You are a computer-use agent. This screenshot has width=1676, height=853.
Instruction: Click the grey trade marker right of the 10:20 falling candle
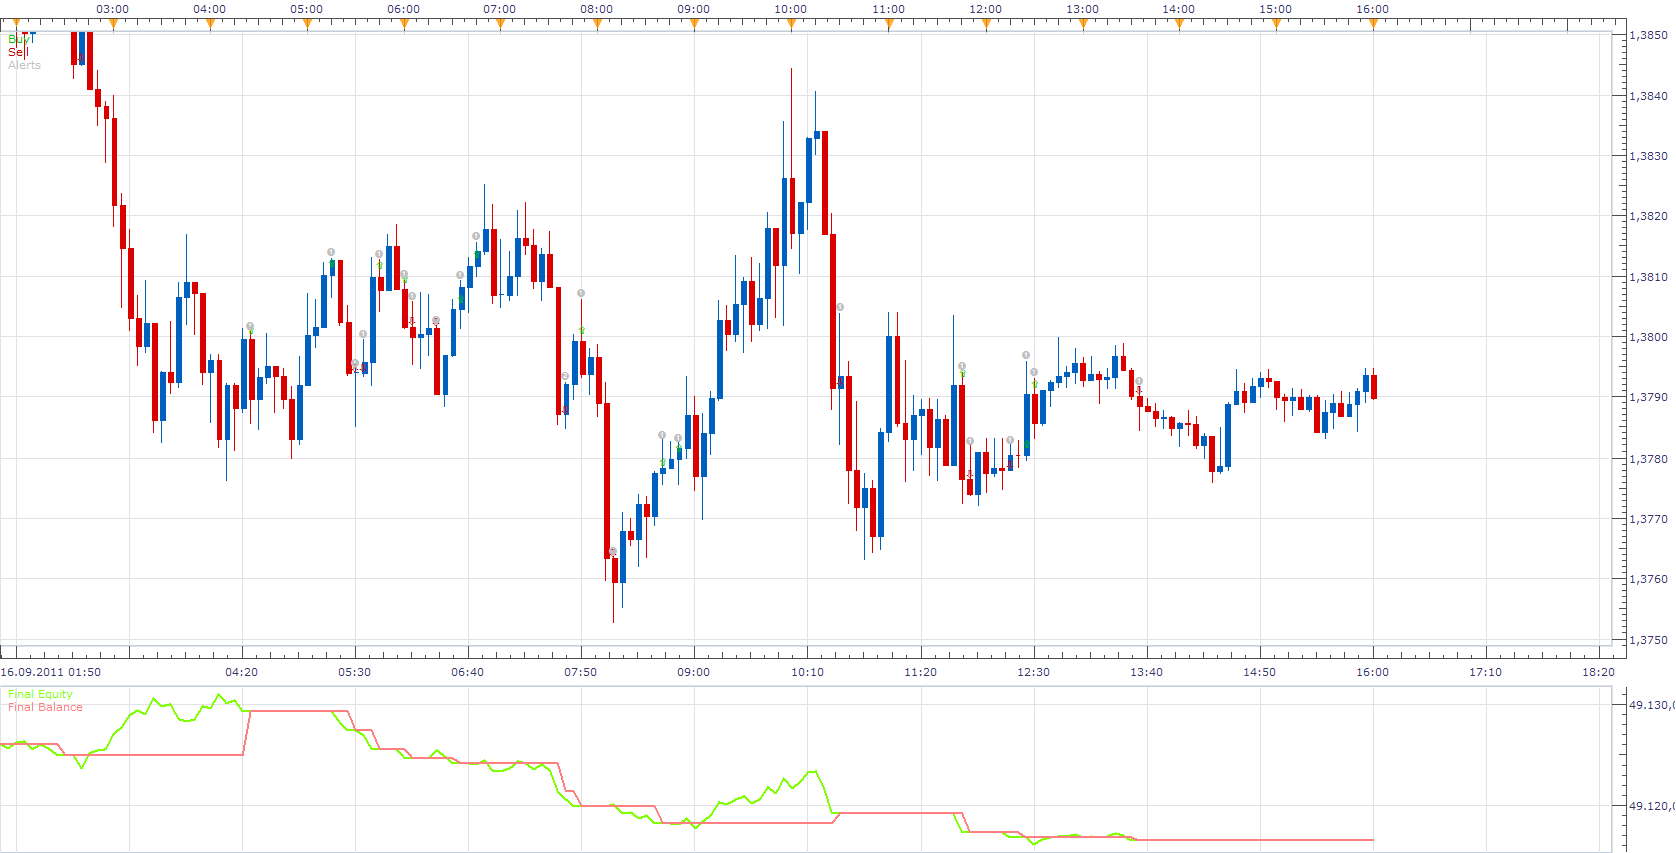click(840, 307)
